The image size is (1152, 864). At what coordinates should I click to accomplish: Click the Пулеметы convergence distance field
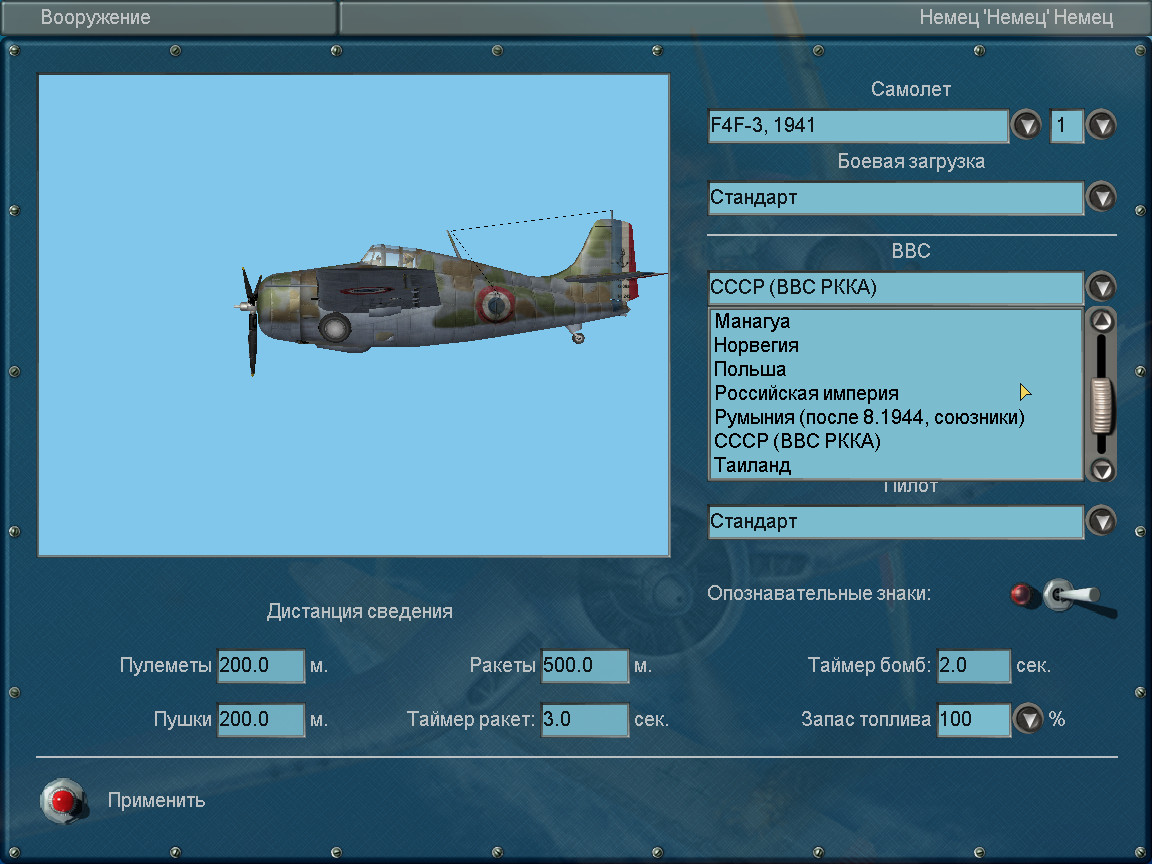[x=260, y=666]
